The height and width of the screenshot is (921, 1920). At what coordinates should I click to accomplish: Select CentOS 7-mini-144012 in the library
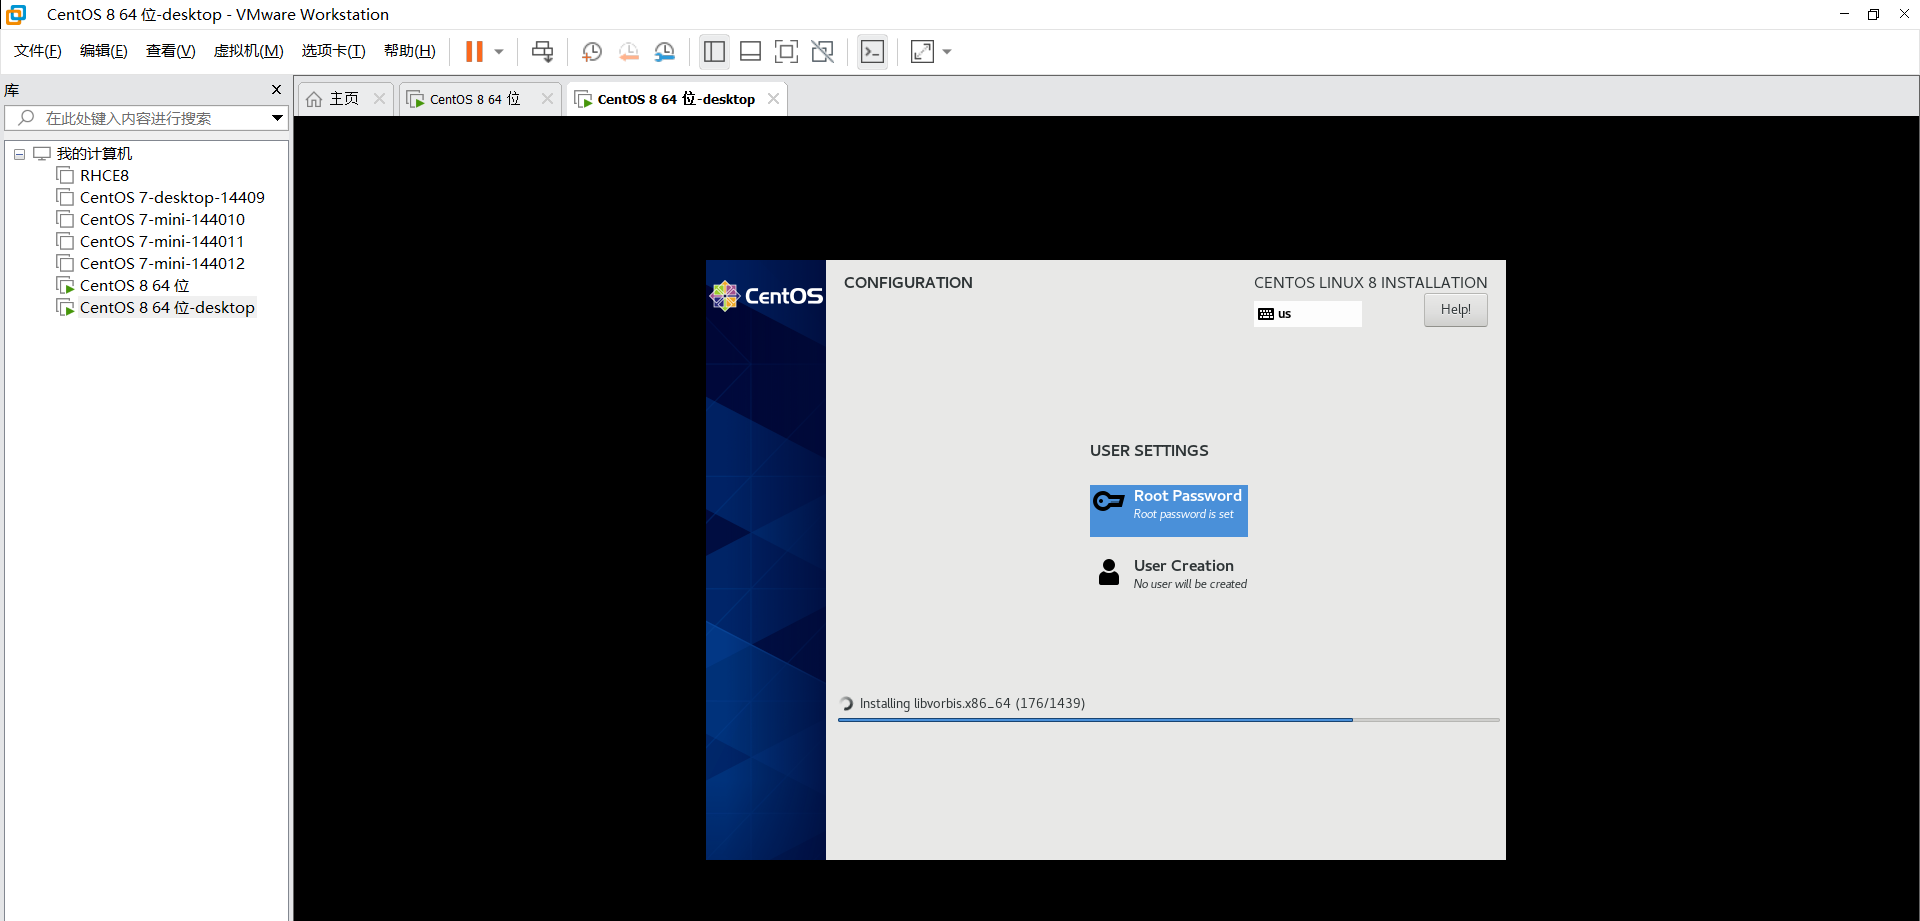coord(162,264)
